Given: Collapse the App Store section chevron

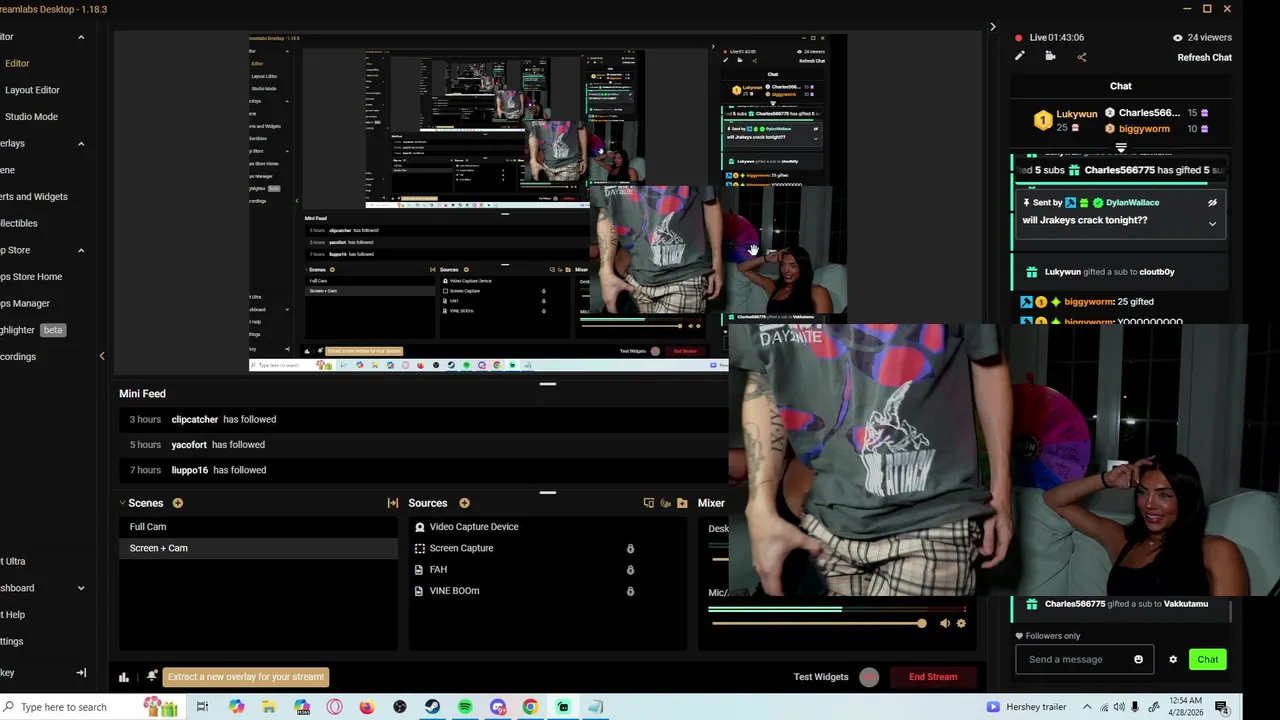Looking at the screenshot, I should 81,250.
